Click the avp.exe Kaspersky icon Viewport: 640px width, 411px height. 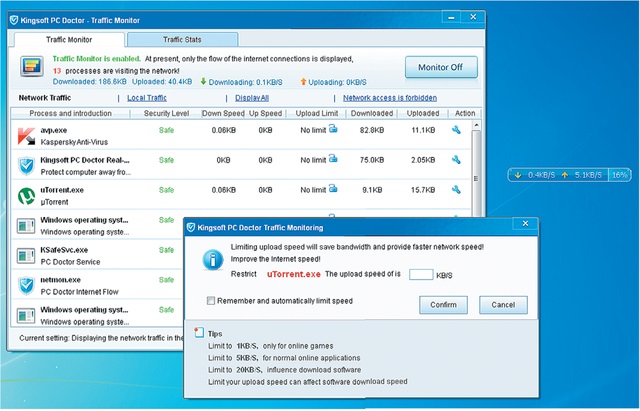26,136
